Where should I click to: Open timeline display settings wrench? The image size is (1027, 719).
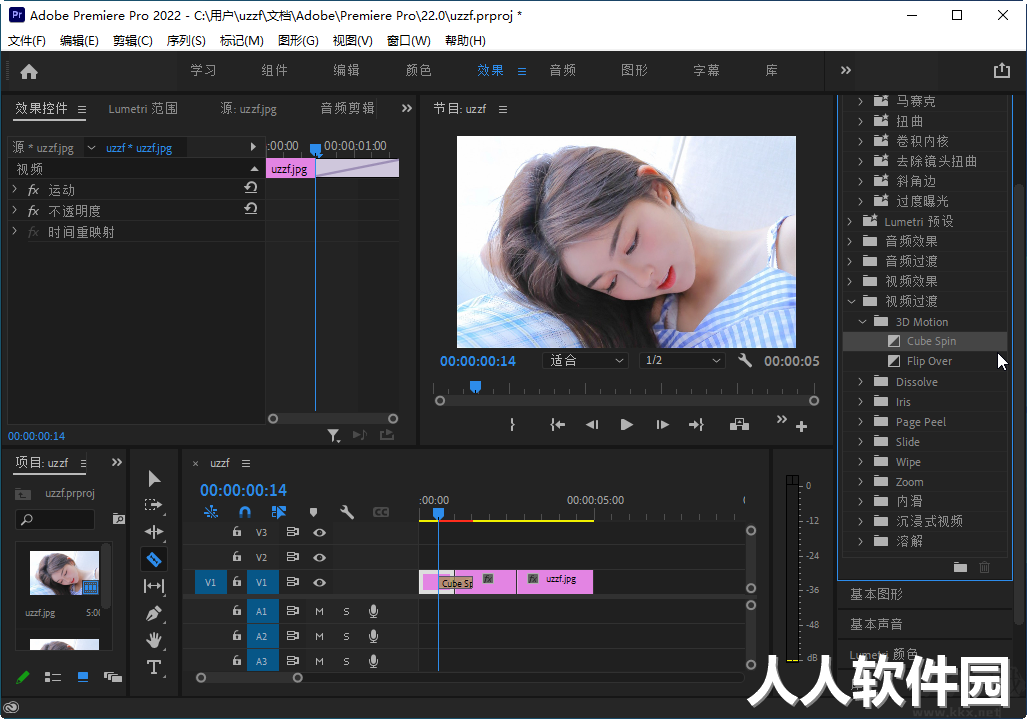tap(347, 512)
